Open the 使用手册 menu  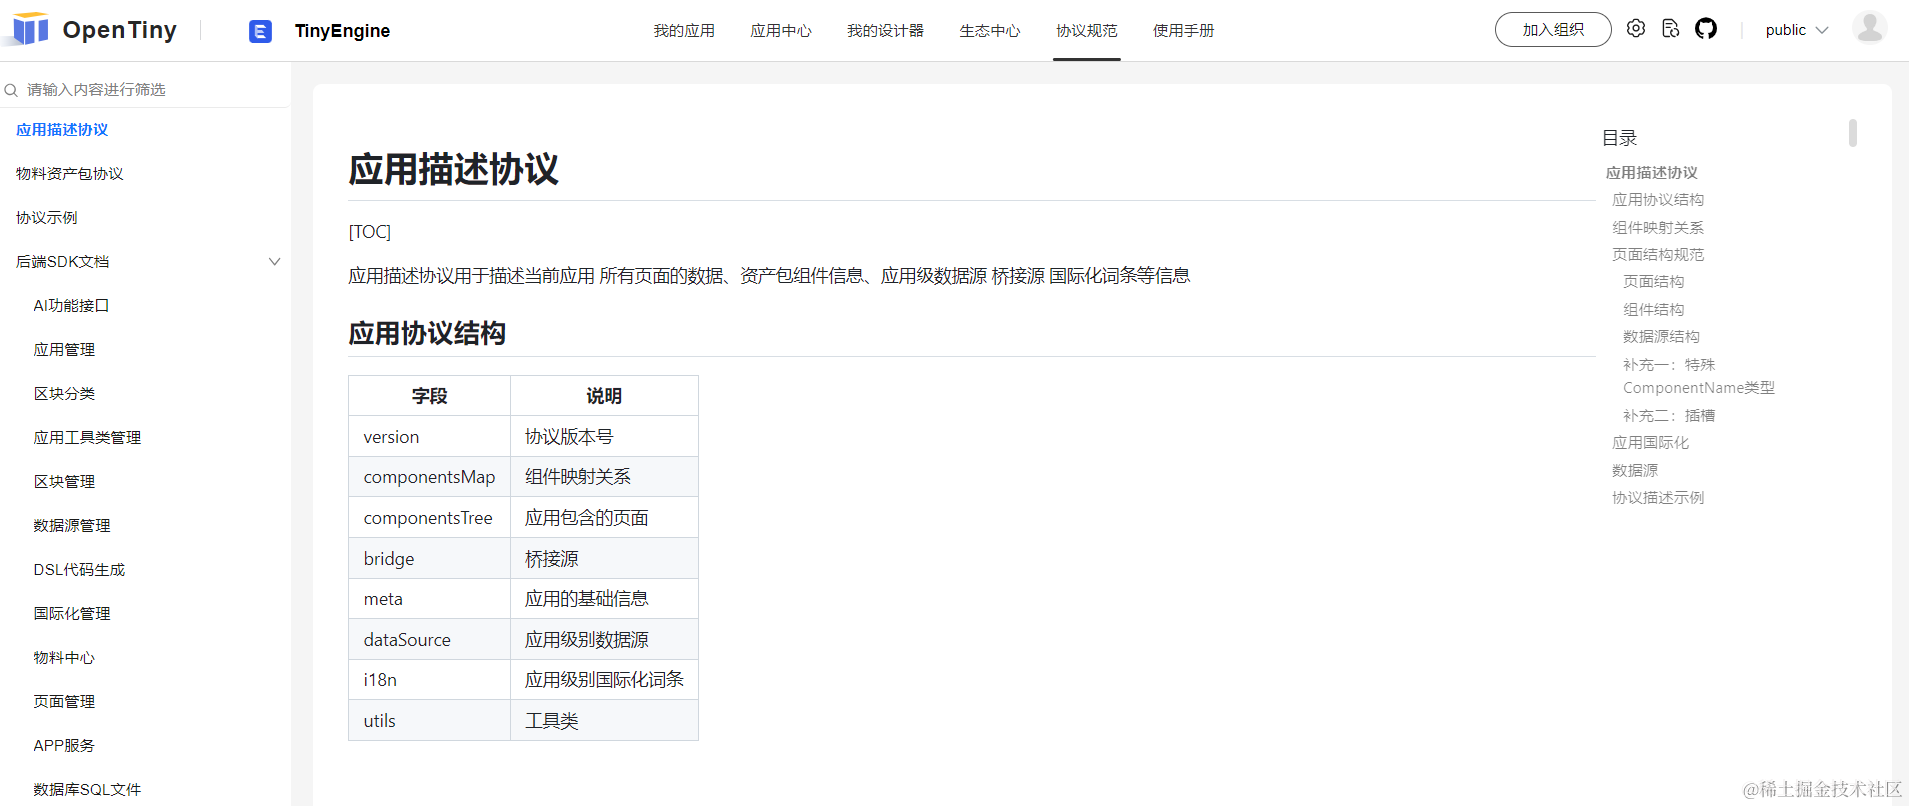pos(1183,31)
